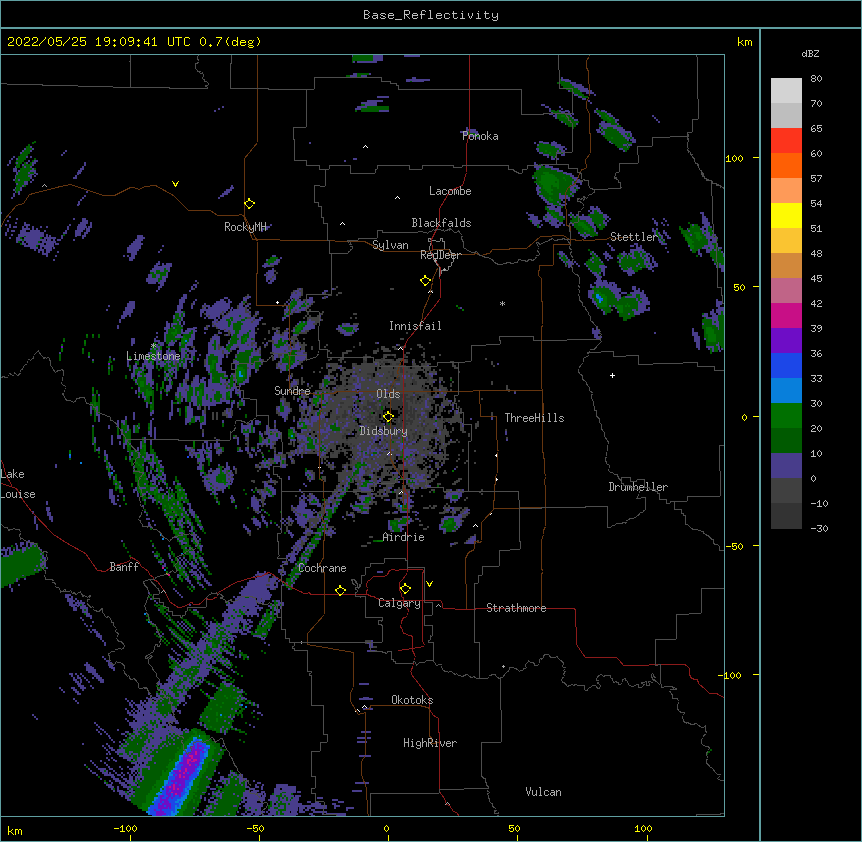Click the yellow station marker near RockyMH

pyautogui.click(x=250, y=204)
